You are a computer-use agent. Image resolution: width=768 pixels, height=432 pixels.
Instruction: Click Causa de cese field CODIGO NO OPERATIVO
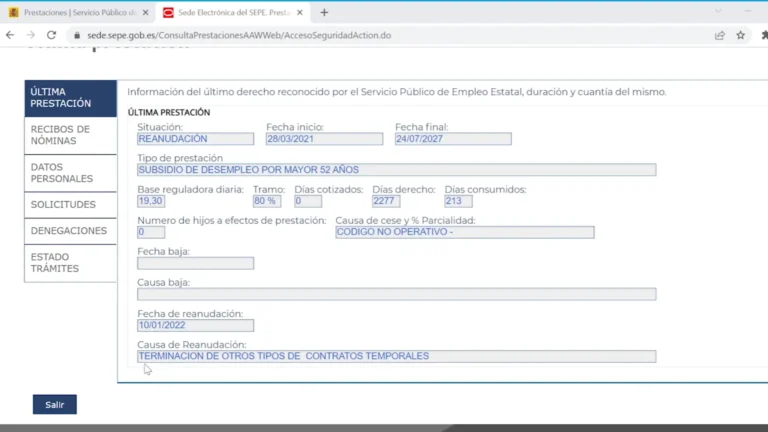(465, 232)
